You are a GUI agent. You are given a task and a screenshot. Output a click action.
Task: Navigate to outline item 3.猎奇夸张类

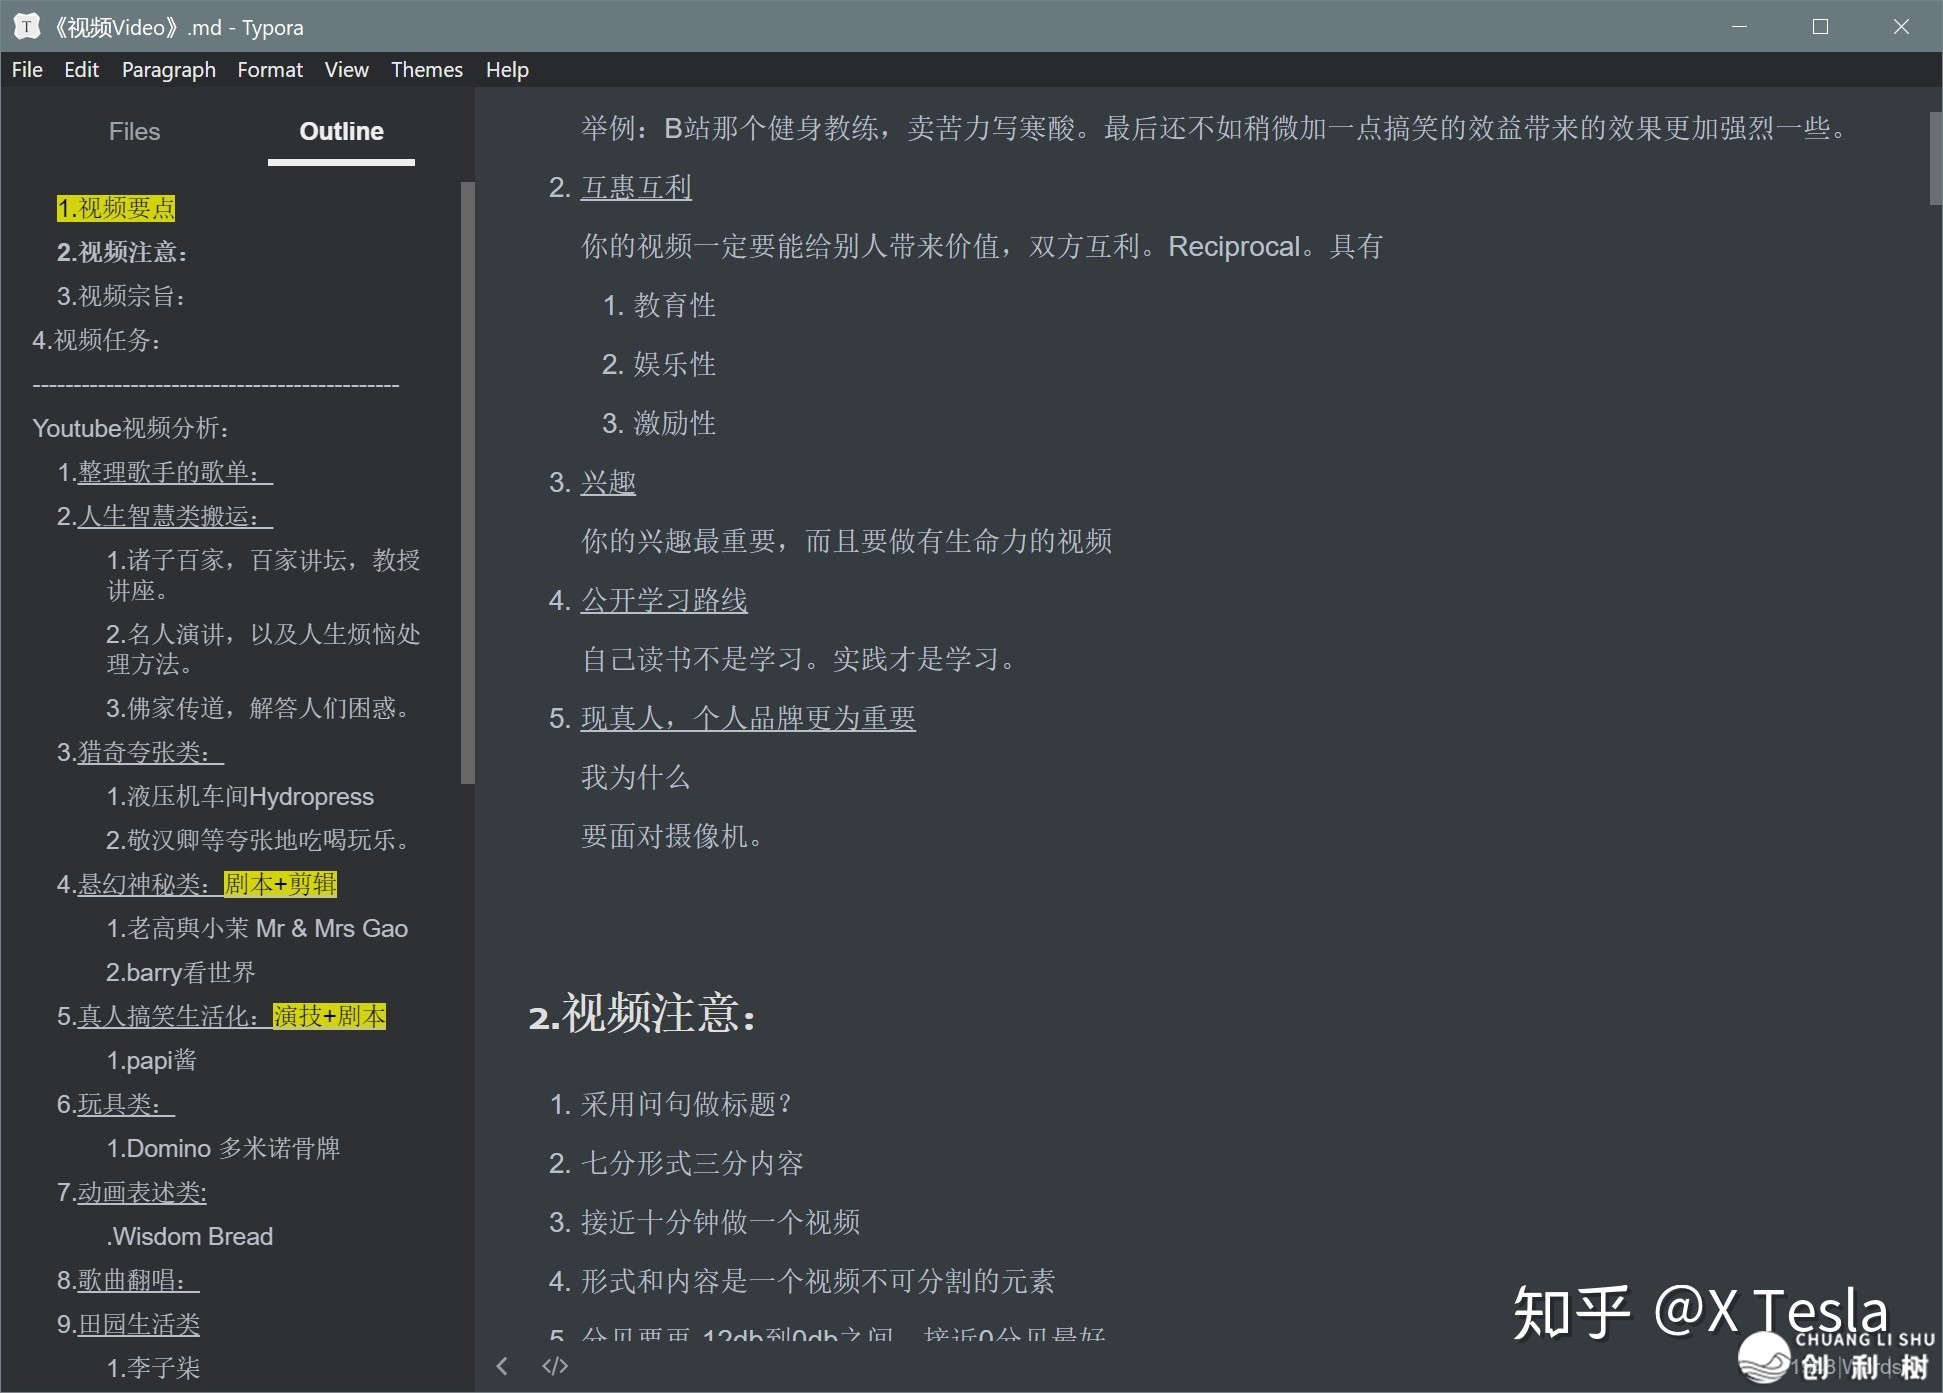click(x=140, y=752)
